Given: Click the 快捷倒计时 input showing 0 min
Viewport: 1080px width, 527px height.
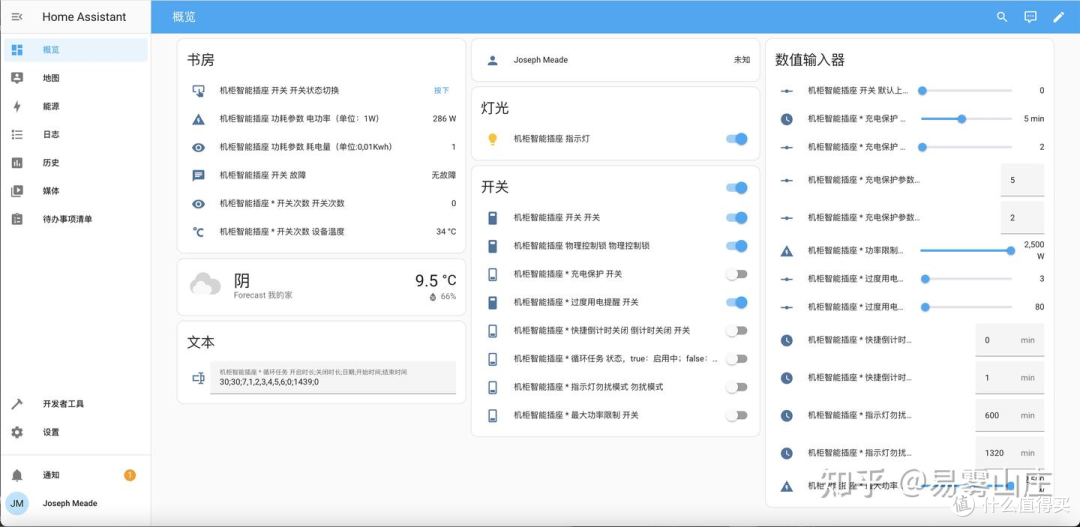Looking at the screenshot, I should [1010, 340].
